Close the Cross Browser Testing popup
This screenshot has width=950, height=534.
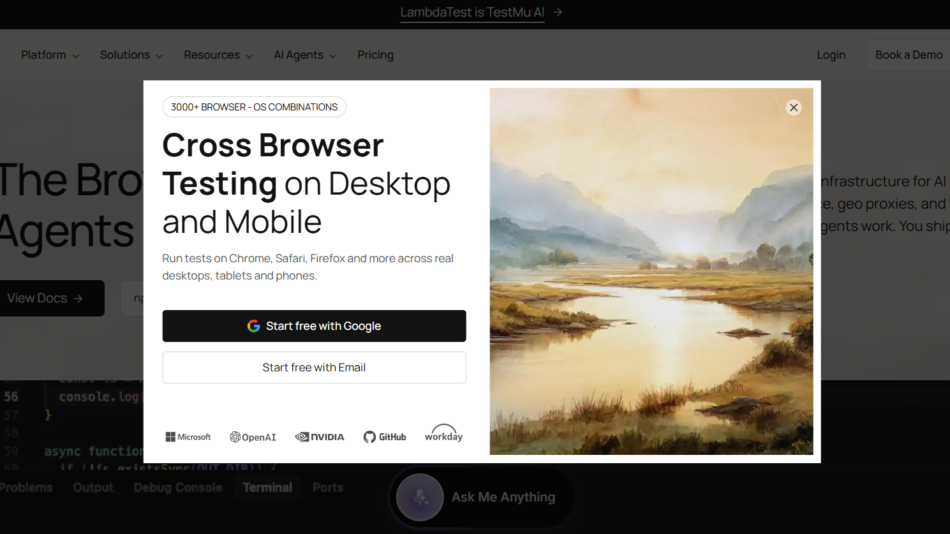[793, 108]
